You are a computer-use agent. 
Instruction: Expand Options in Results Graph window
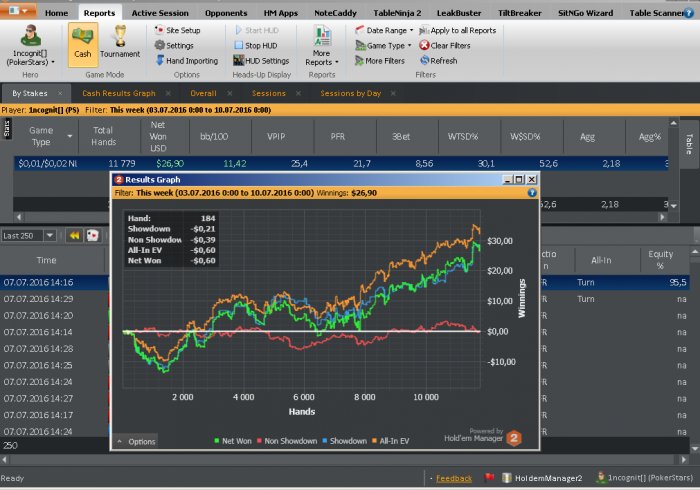click(136, 441)
